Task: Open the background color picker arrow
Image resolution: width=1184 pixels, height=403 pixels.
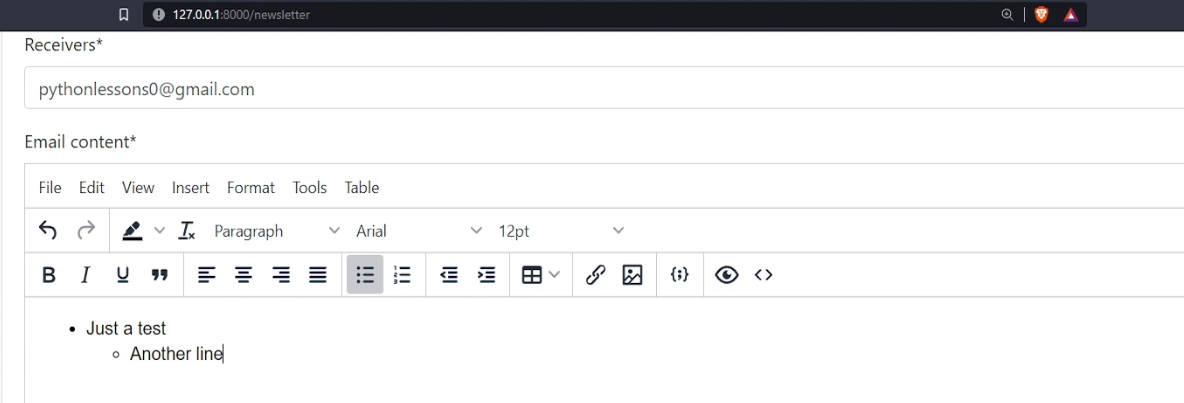Action: click(159, 231)
